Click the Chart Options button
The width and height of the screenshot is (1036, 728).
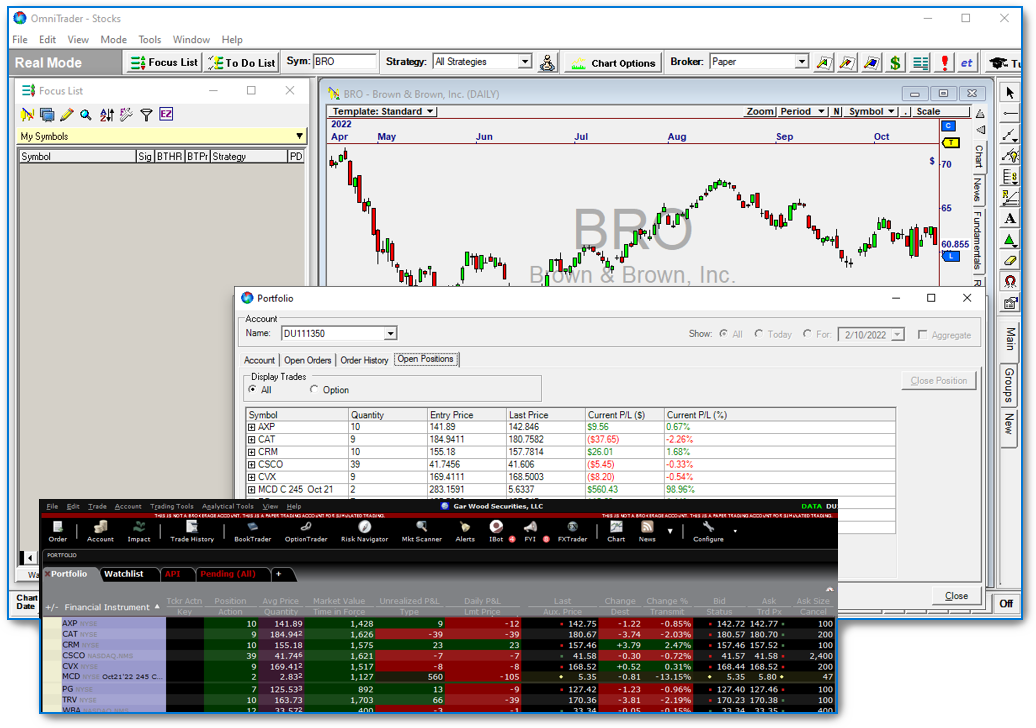coord(612,62)
